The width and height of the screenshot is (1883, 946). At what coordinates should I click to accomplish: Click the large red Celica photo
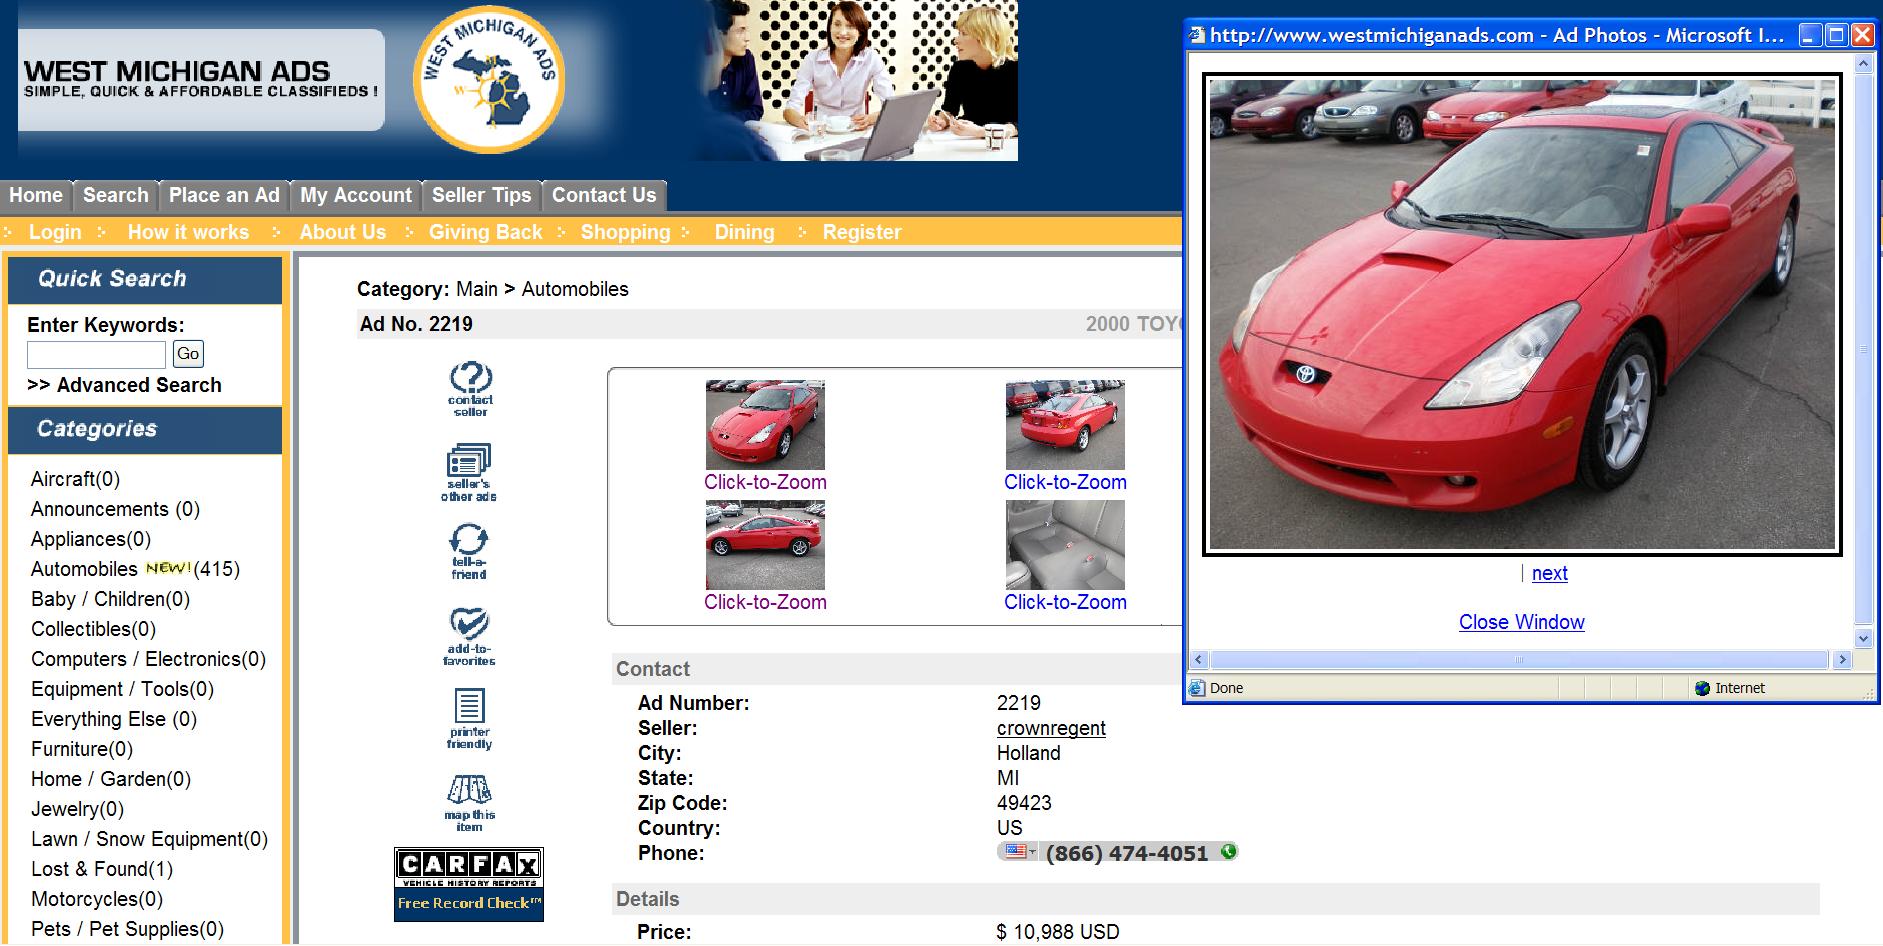pyautogui.click(x=1522, y=314)
